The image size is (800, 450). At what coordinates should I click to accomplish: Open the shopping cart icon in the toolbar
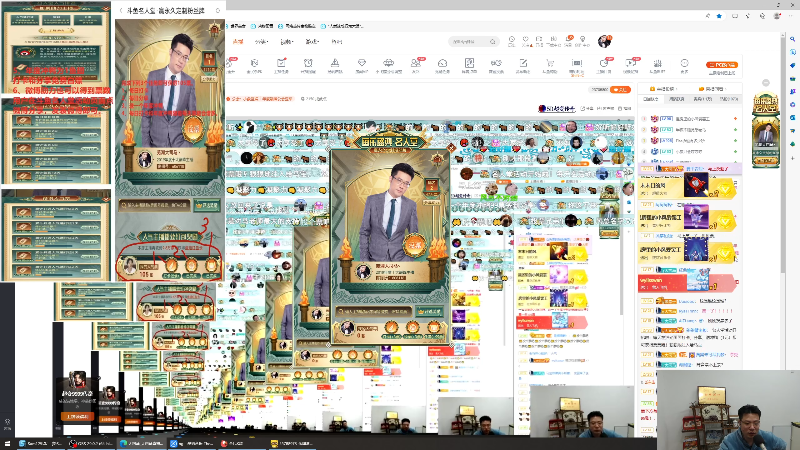(549, 63)
